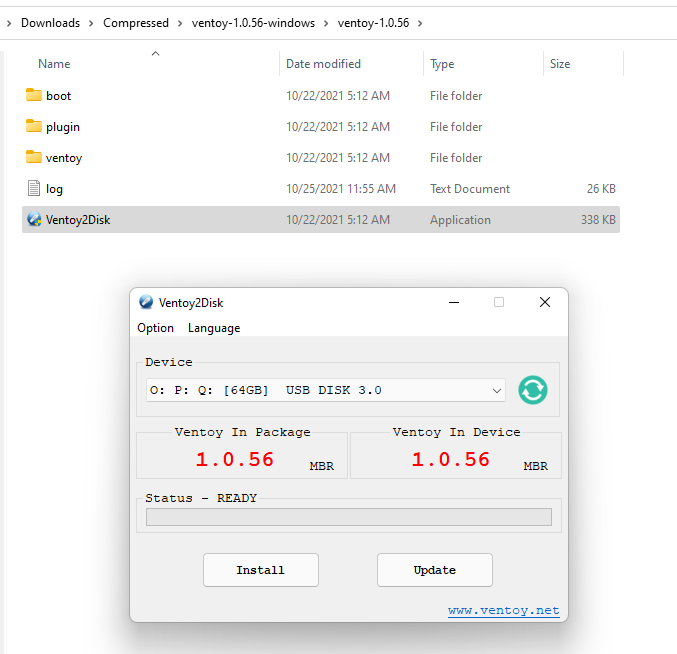Click MBR label in Ventoy In Package
The width and height of the screenshot is (677, 654).
pyautogui.click(x=322, y=466)
